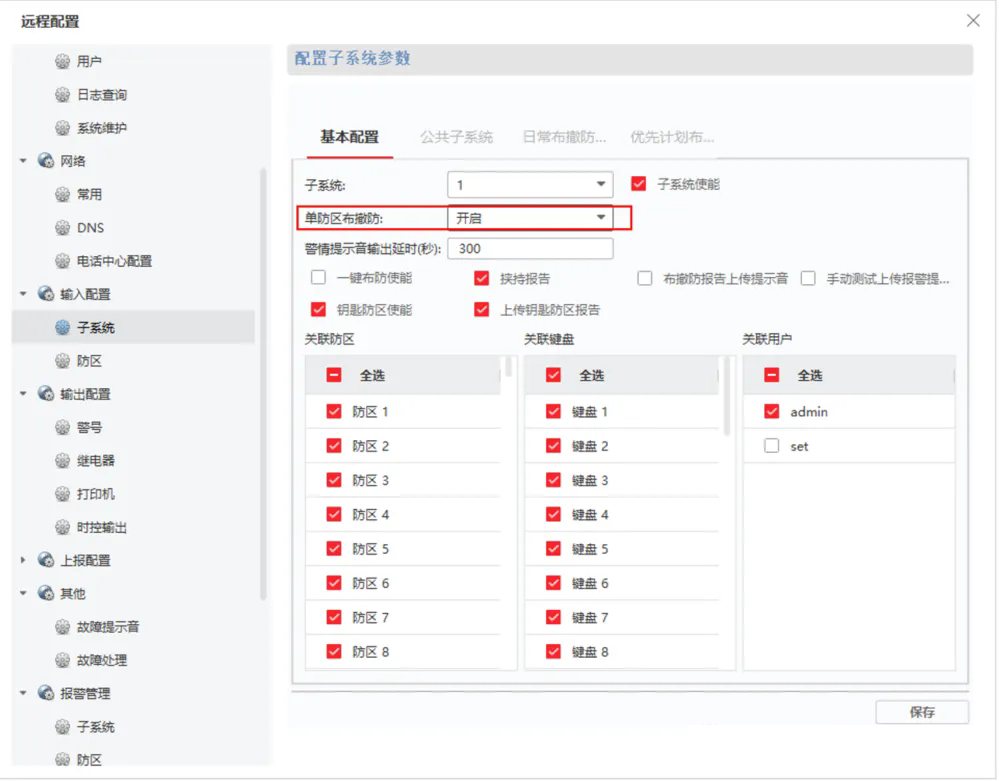
Task: Click the gear icon beside 日志查询
Action: (x=62, y=95)
